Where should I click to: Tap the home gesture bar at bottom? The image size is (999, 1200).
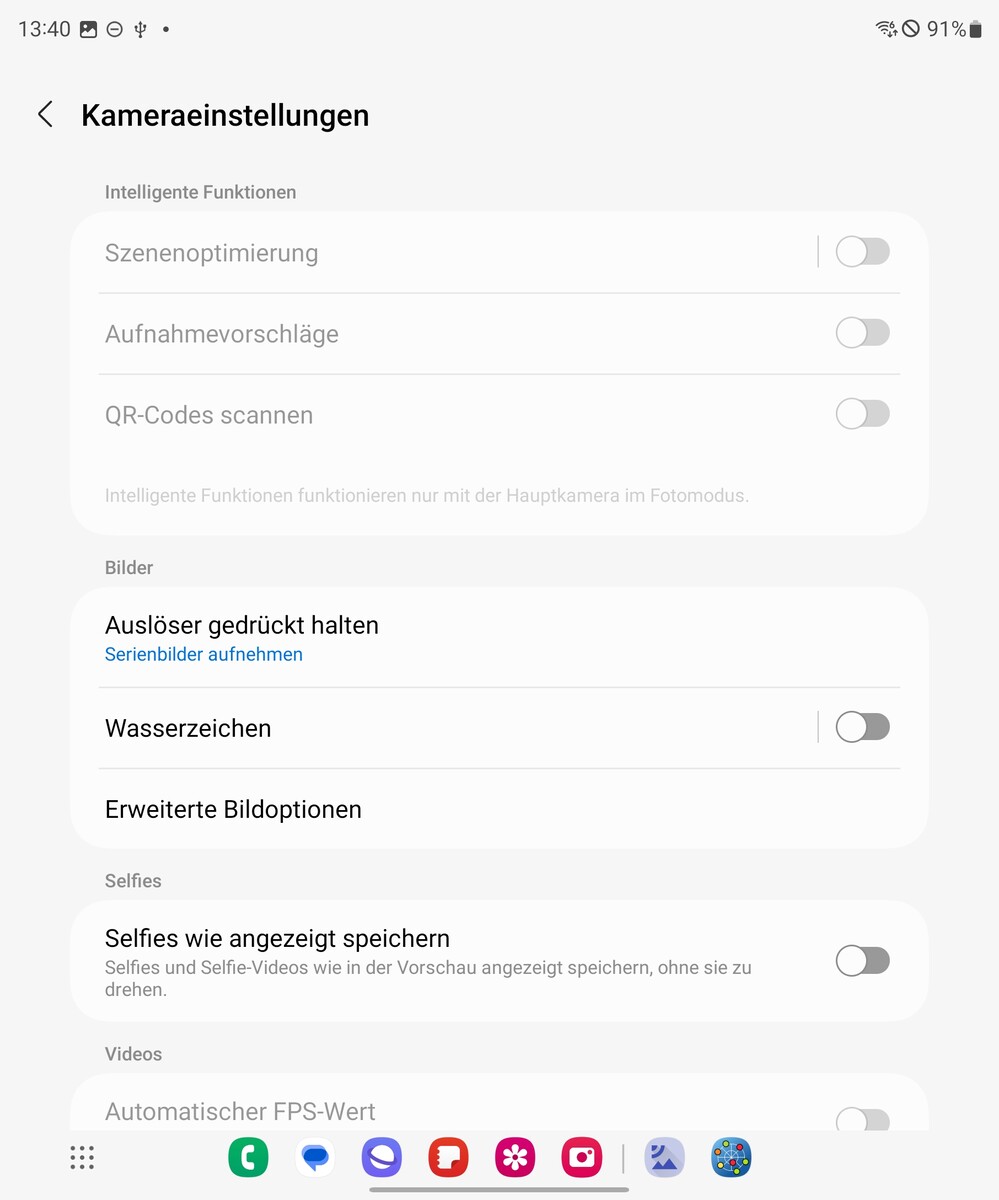pyautogui.click(x=499, y=1190)
